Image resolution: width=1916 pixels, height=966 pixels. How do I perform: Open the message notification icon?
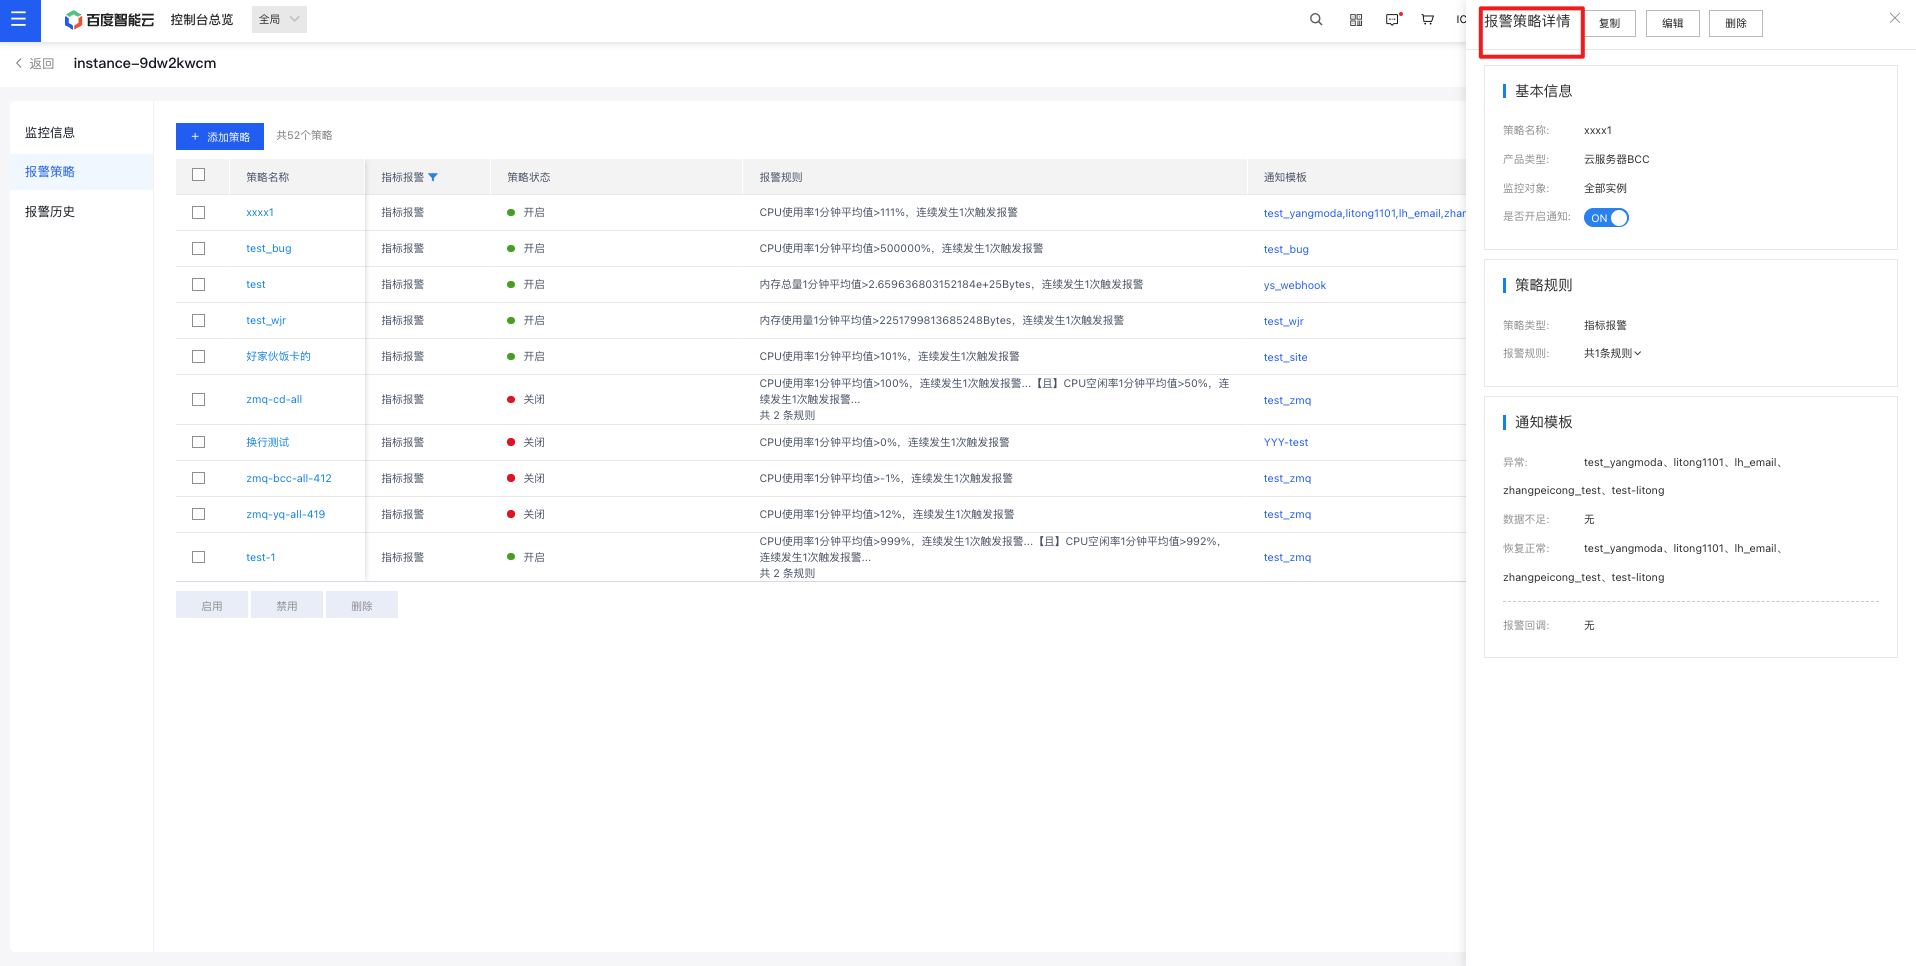[x=1392, y=20]
